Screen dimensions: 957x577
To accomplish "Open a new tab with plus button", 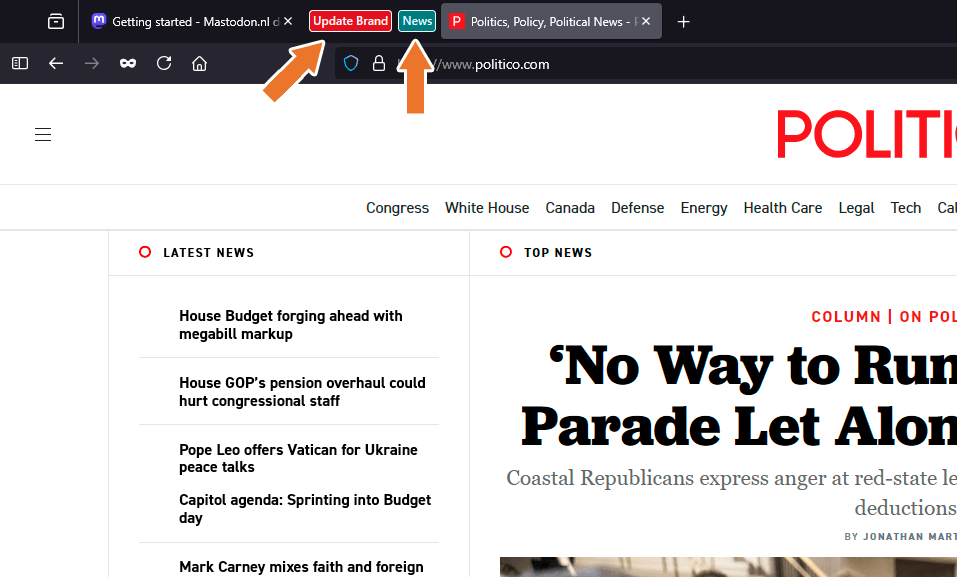I will point(684,21).
